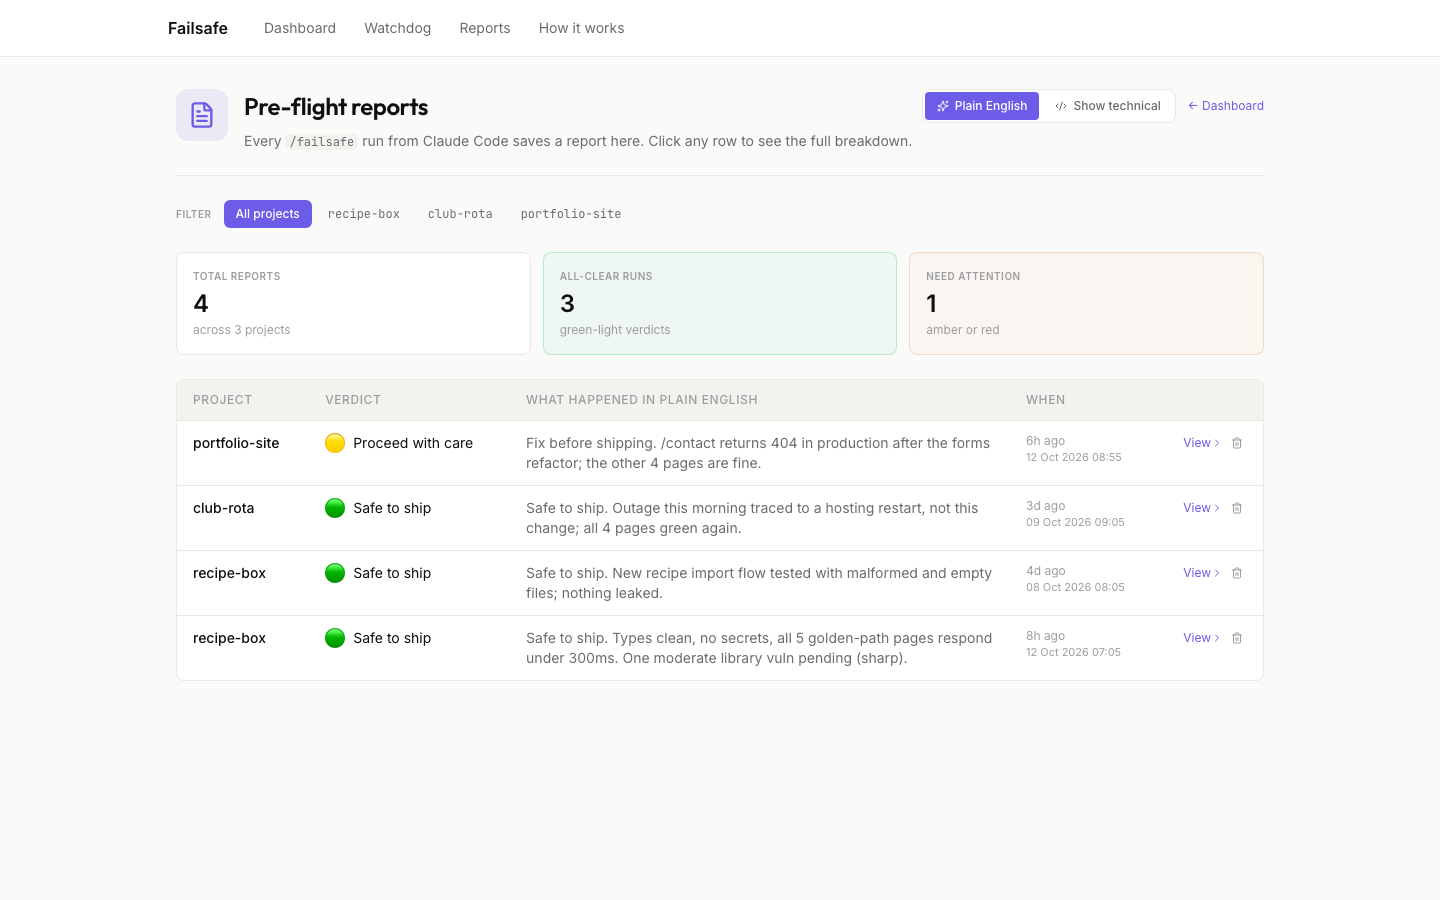Click club-rota project name in table
Screen dimensions: 1440x900
[x=224, y=508]
